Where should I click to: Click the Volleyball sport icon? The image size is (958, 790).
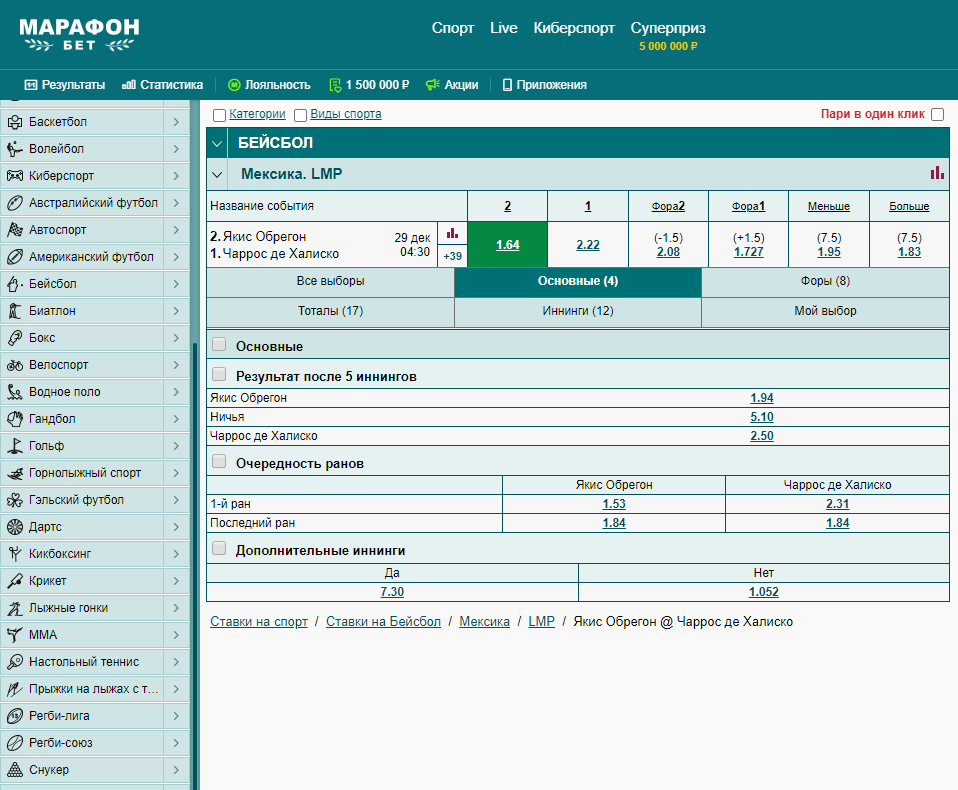[x=15, y=148]
